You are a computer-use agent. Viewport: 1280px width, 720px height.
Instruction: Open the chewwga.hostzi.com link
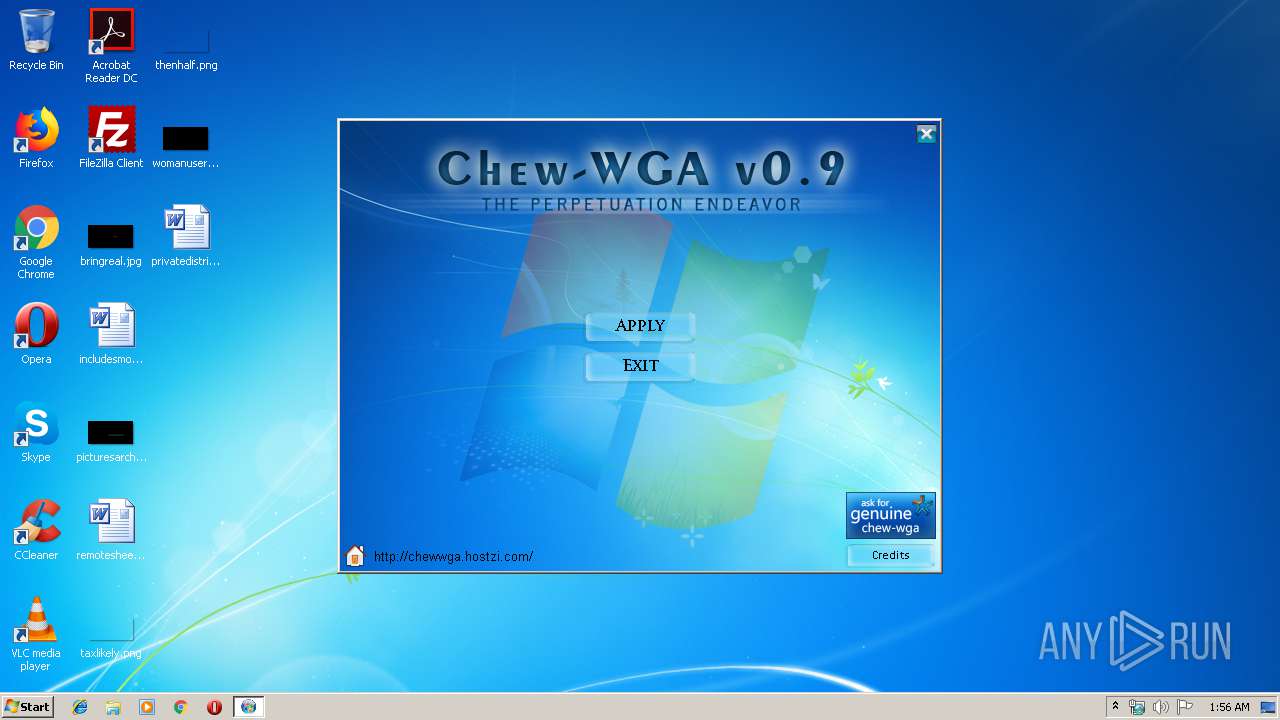click(x=453, y=557)
